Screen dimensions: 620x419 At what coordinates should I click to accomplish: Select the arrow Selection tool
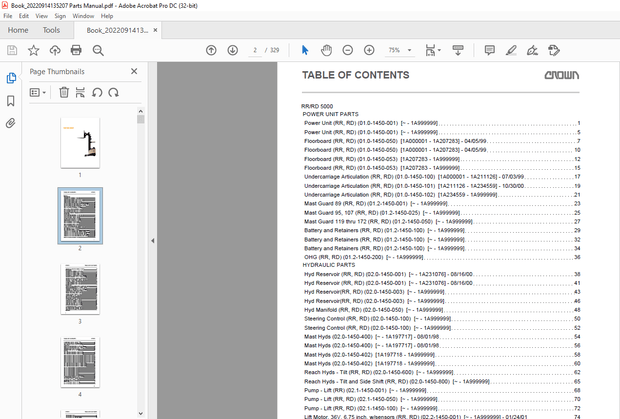coord(305,50)
